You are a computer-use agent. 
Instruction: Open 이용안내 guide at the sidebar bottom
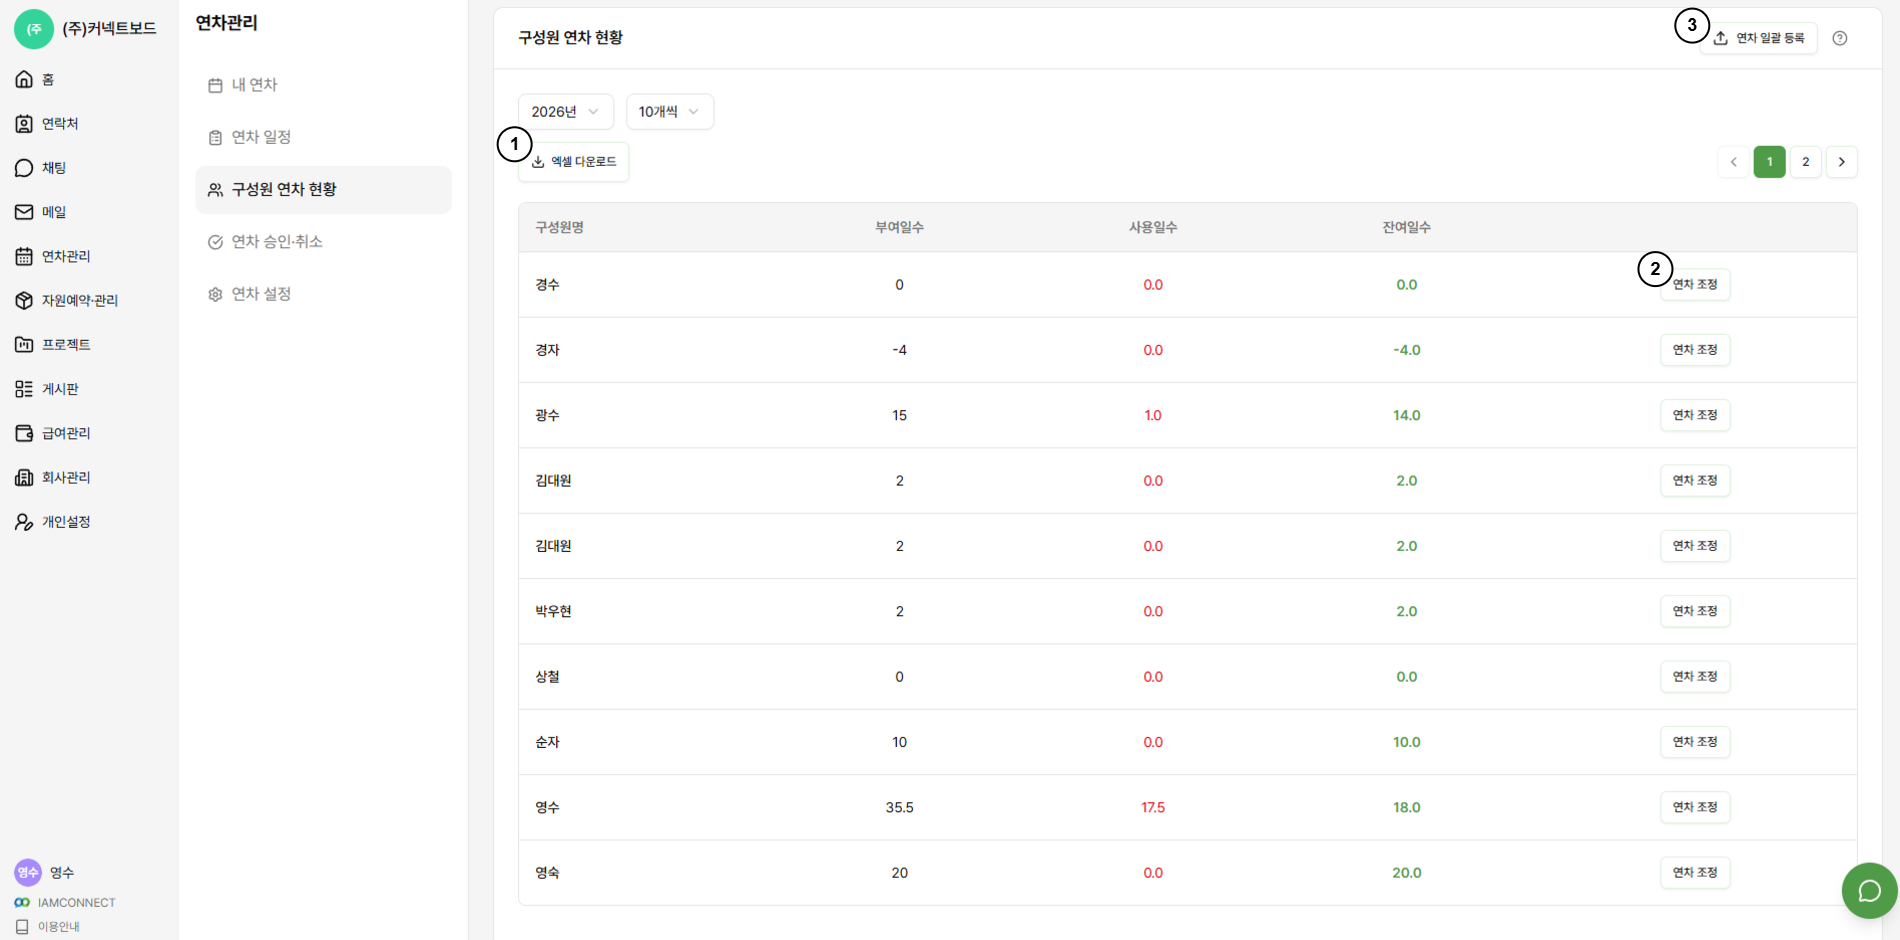point(48,926)
